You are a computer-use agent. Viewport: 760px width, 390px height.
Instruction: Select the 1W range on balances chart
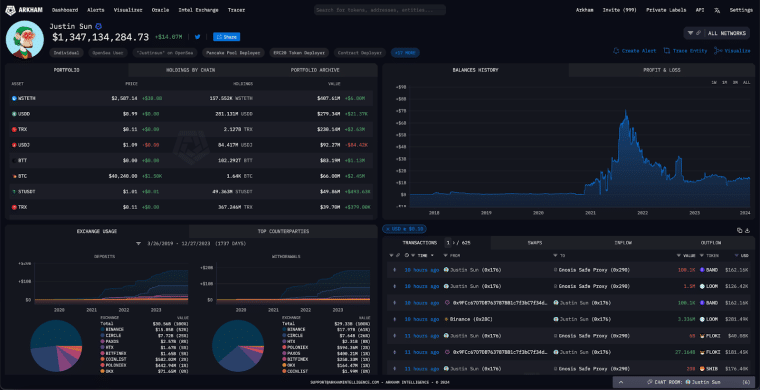point(714,82)
